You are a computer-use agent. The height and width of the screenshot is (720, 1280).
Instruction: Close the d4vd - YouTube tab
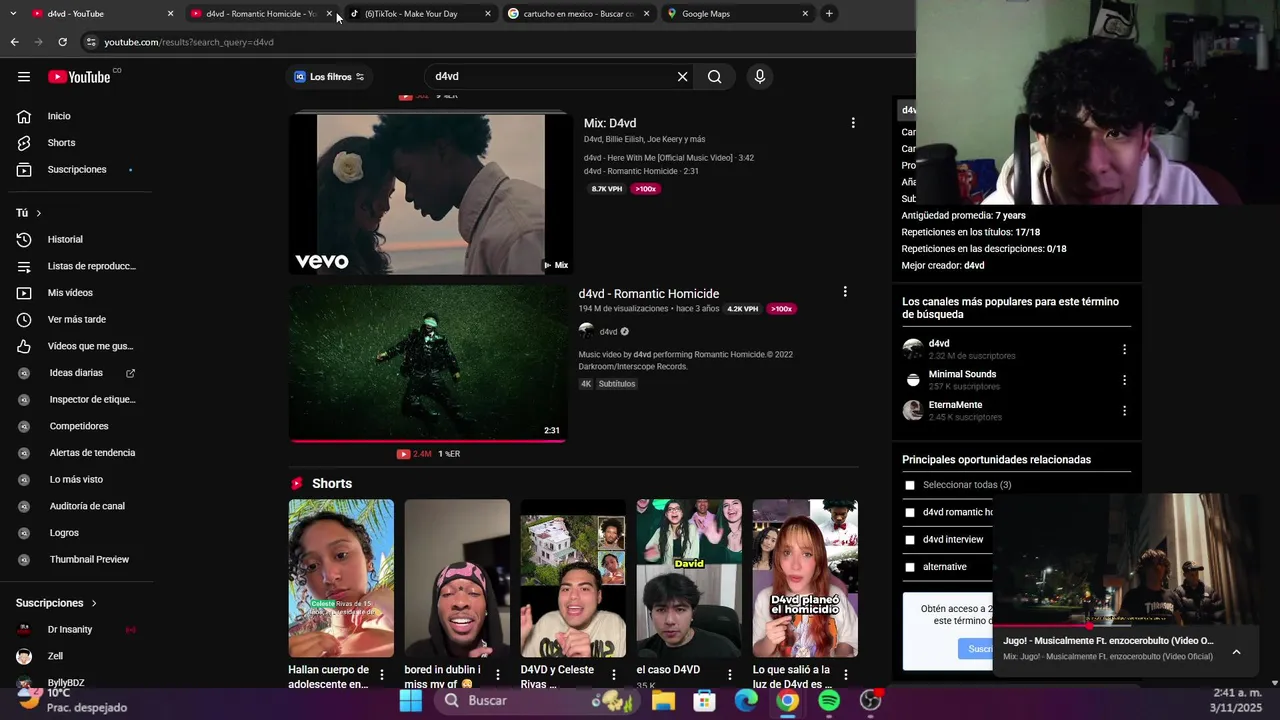point(170,14)
